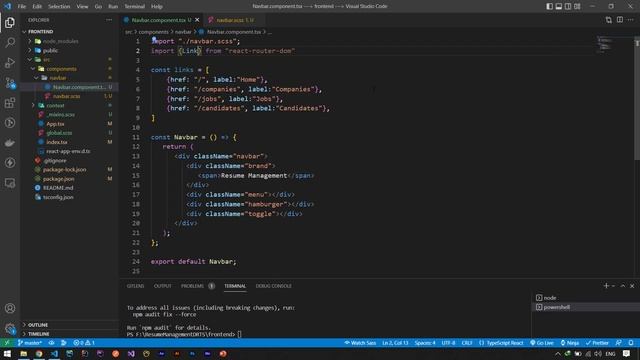Open the Terminal menu
Viewport: 640px width, 360px height.
134,6
